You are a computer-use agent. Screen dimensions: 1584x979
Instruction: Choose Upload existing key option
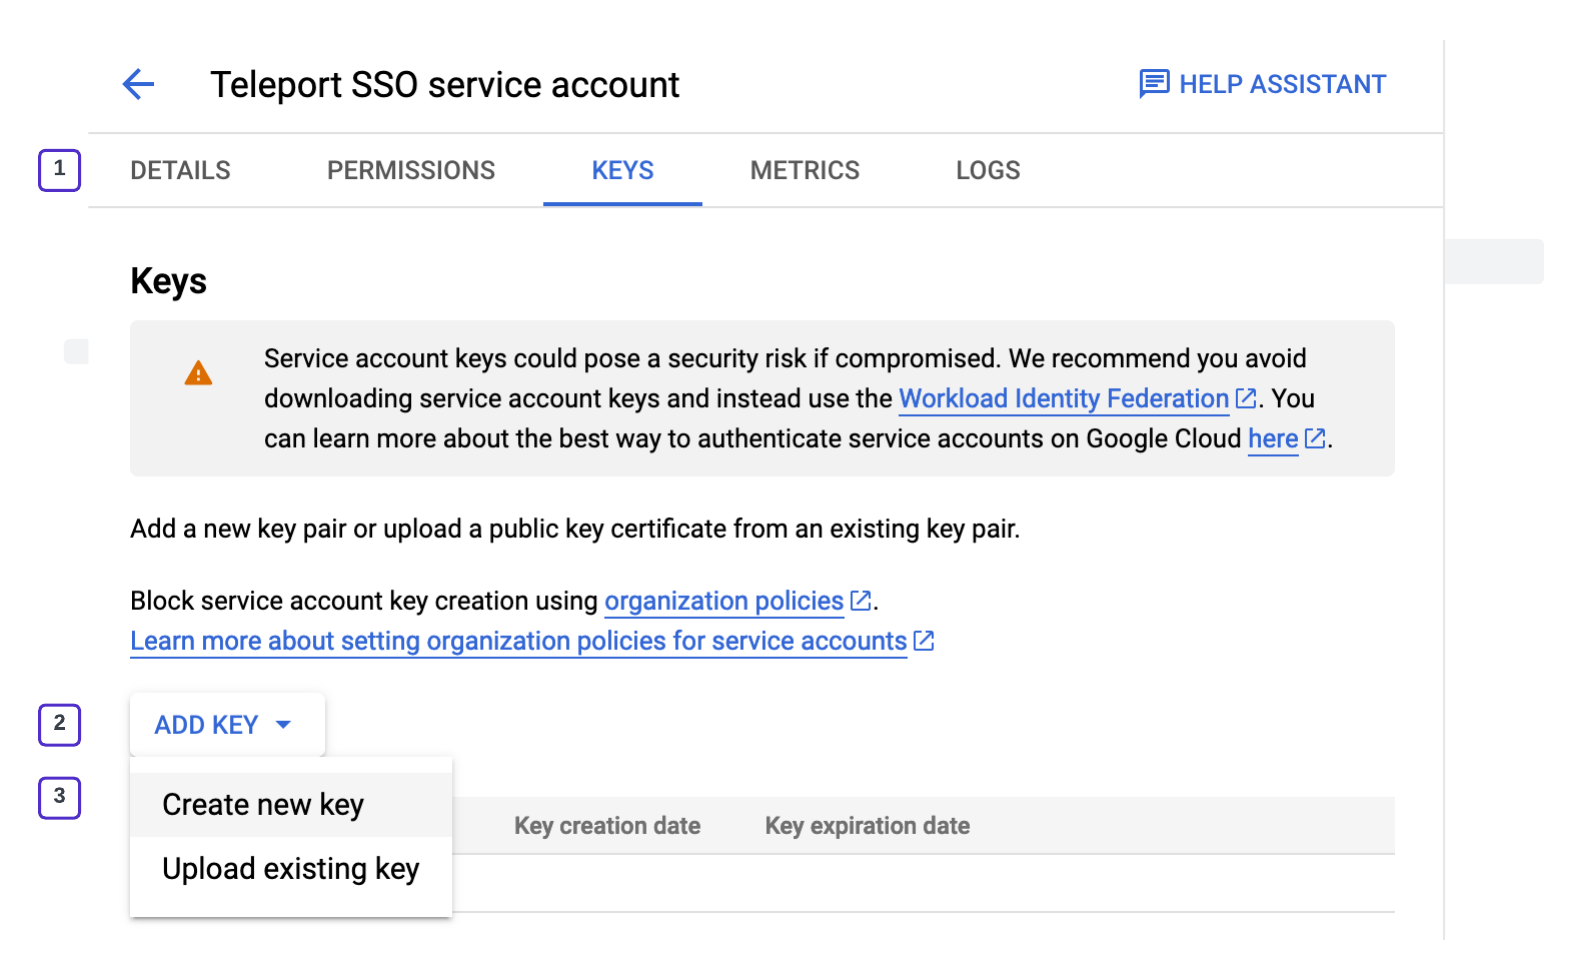[290, 869]
